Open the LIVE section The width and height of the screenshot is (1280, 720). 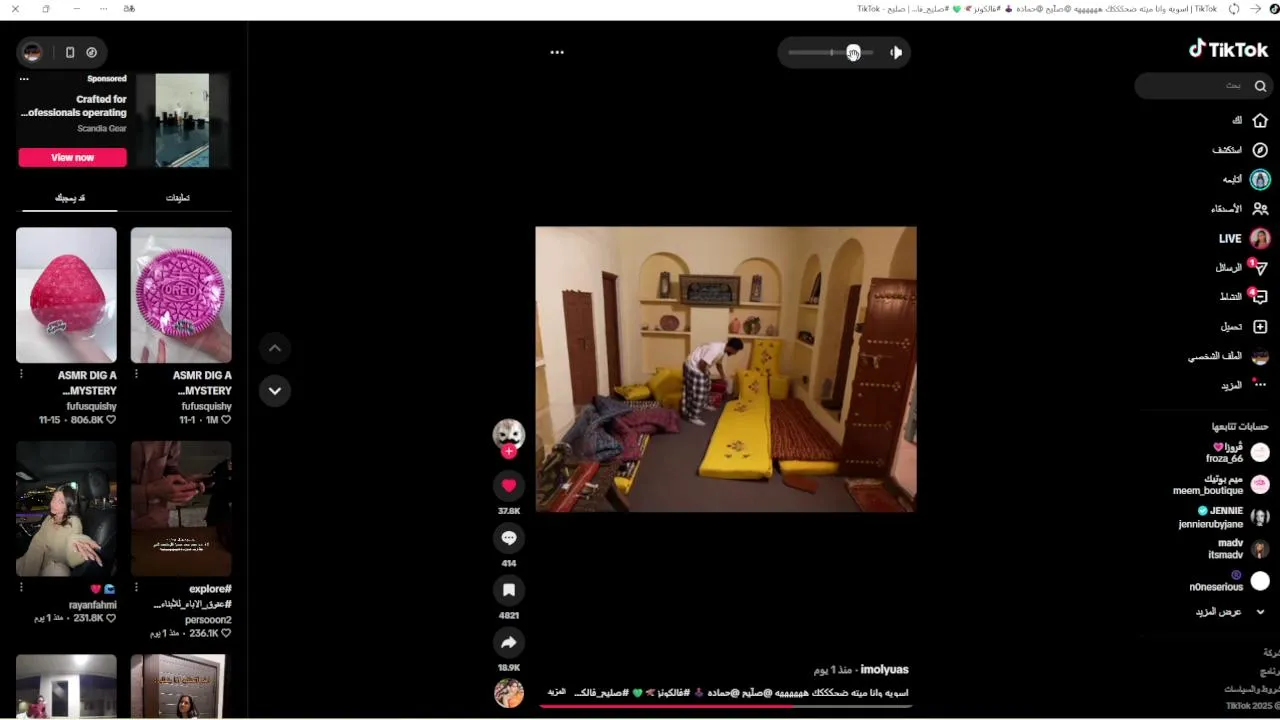click(1244, 238)
